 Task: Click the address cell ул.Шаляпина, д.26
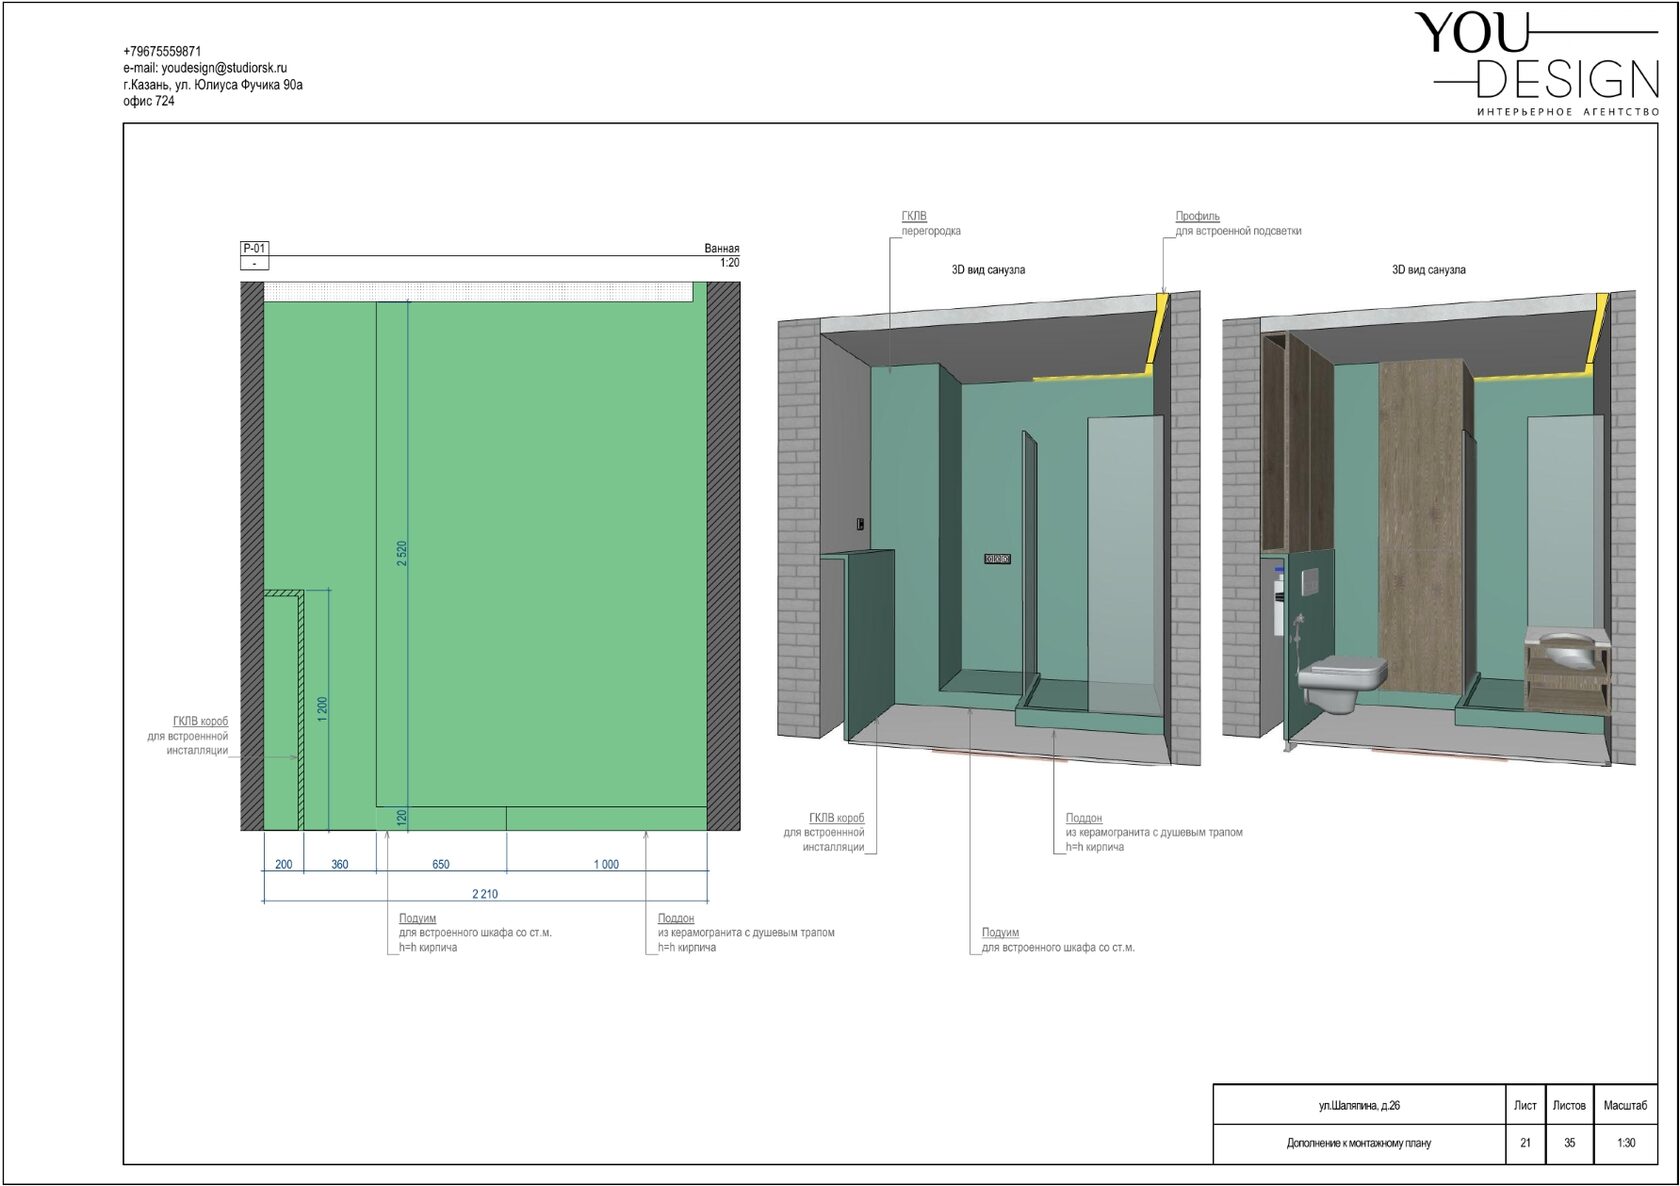1359,1105
